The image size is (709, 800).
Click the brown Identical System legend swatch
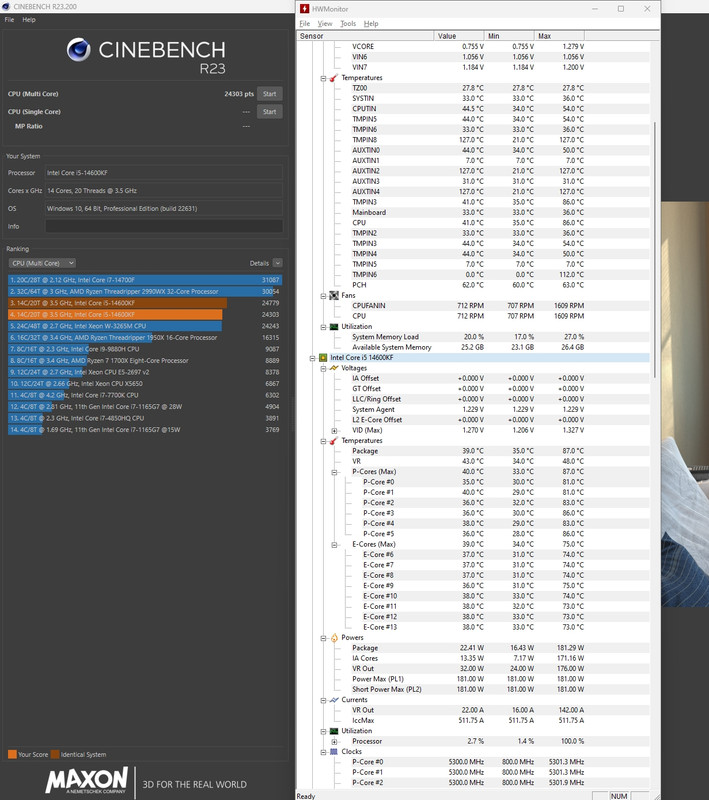pos(55,755)
